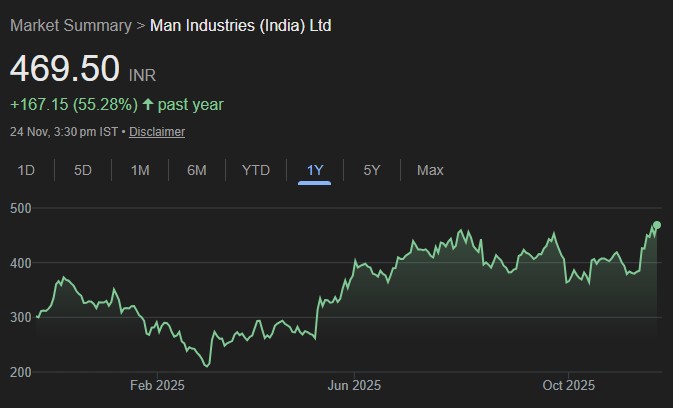Click the +167.15 (55.28%) change value
Image resolution: width=673 pixels, height=408 pixels.
[74, 104]
